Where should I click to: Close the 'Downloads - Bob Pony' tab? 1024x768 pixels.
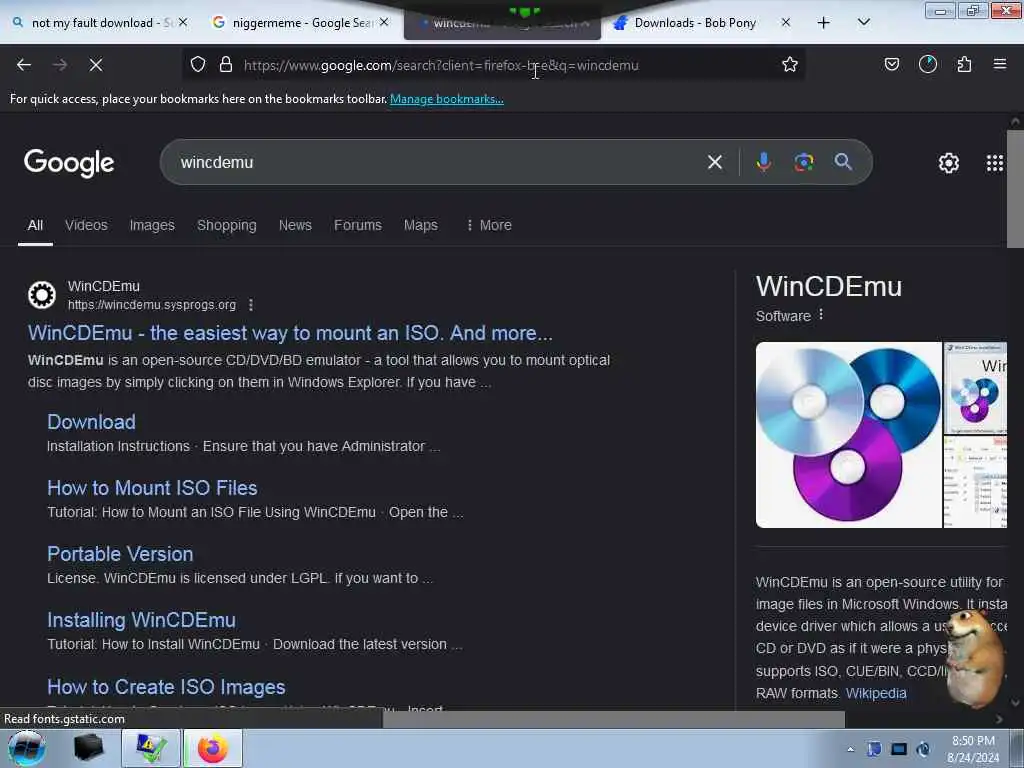click(786, 23)
